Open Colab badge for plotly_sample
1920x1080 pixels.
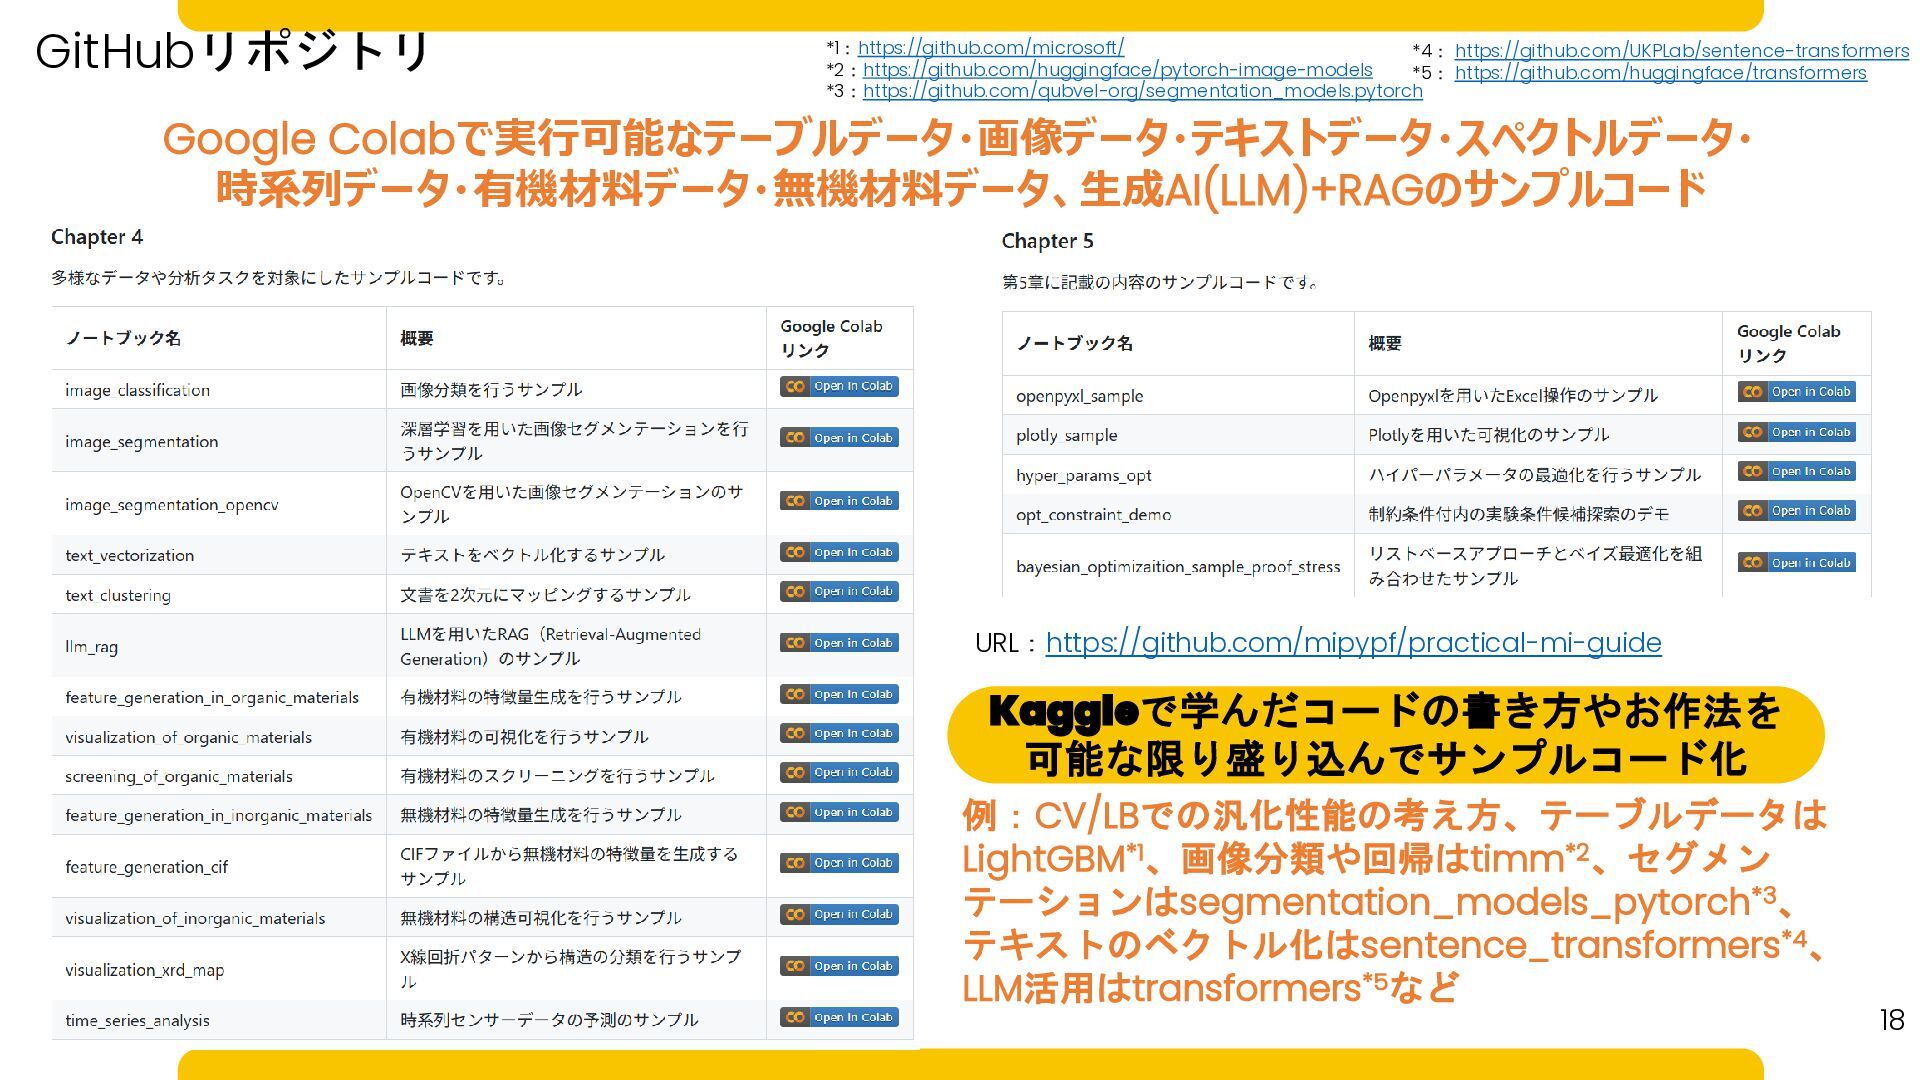pyautogui.click(x=1796, y=432)
